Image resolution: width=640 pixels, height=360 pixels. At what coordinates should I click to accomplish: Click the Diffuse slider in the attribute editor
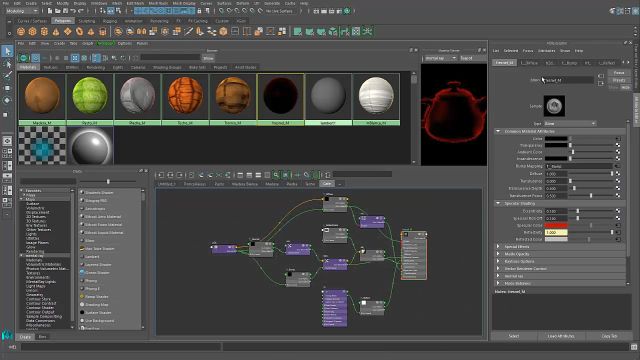coord(592,173)
